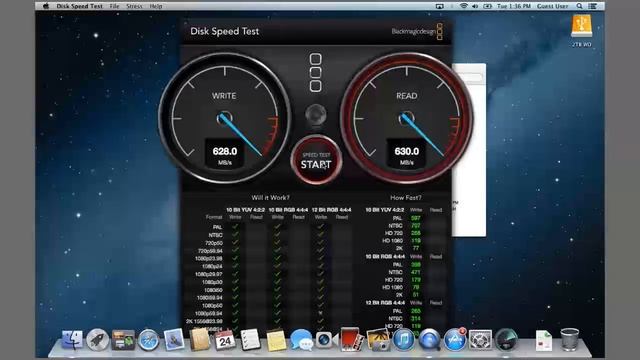Click the "Disk Speed Test" window title
Viewport: 640px width, 360px height.
click(224, 31)
